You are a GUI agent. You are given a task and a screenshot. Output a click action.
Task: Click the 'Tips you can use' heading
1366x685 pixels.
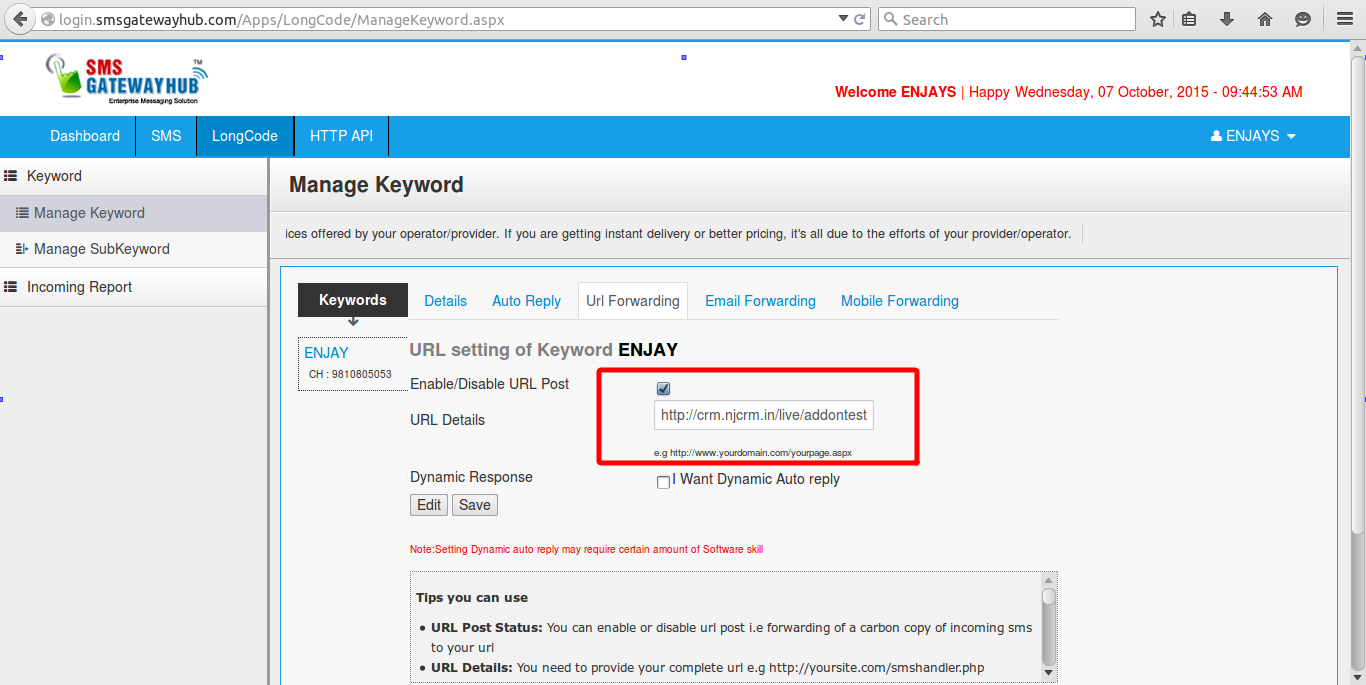pyautogui.click(x=472, y=598)
